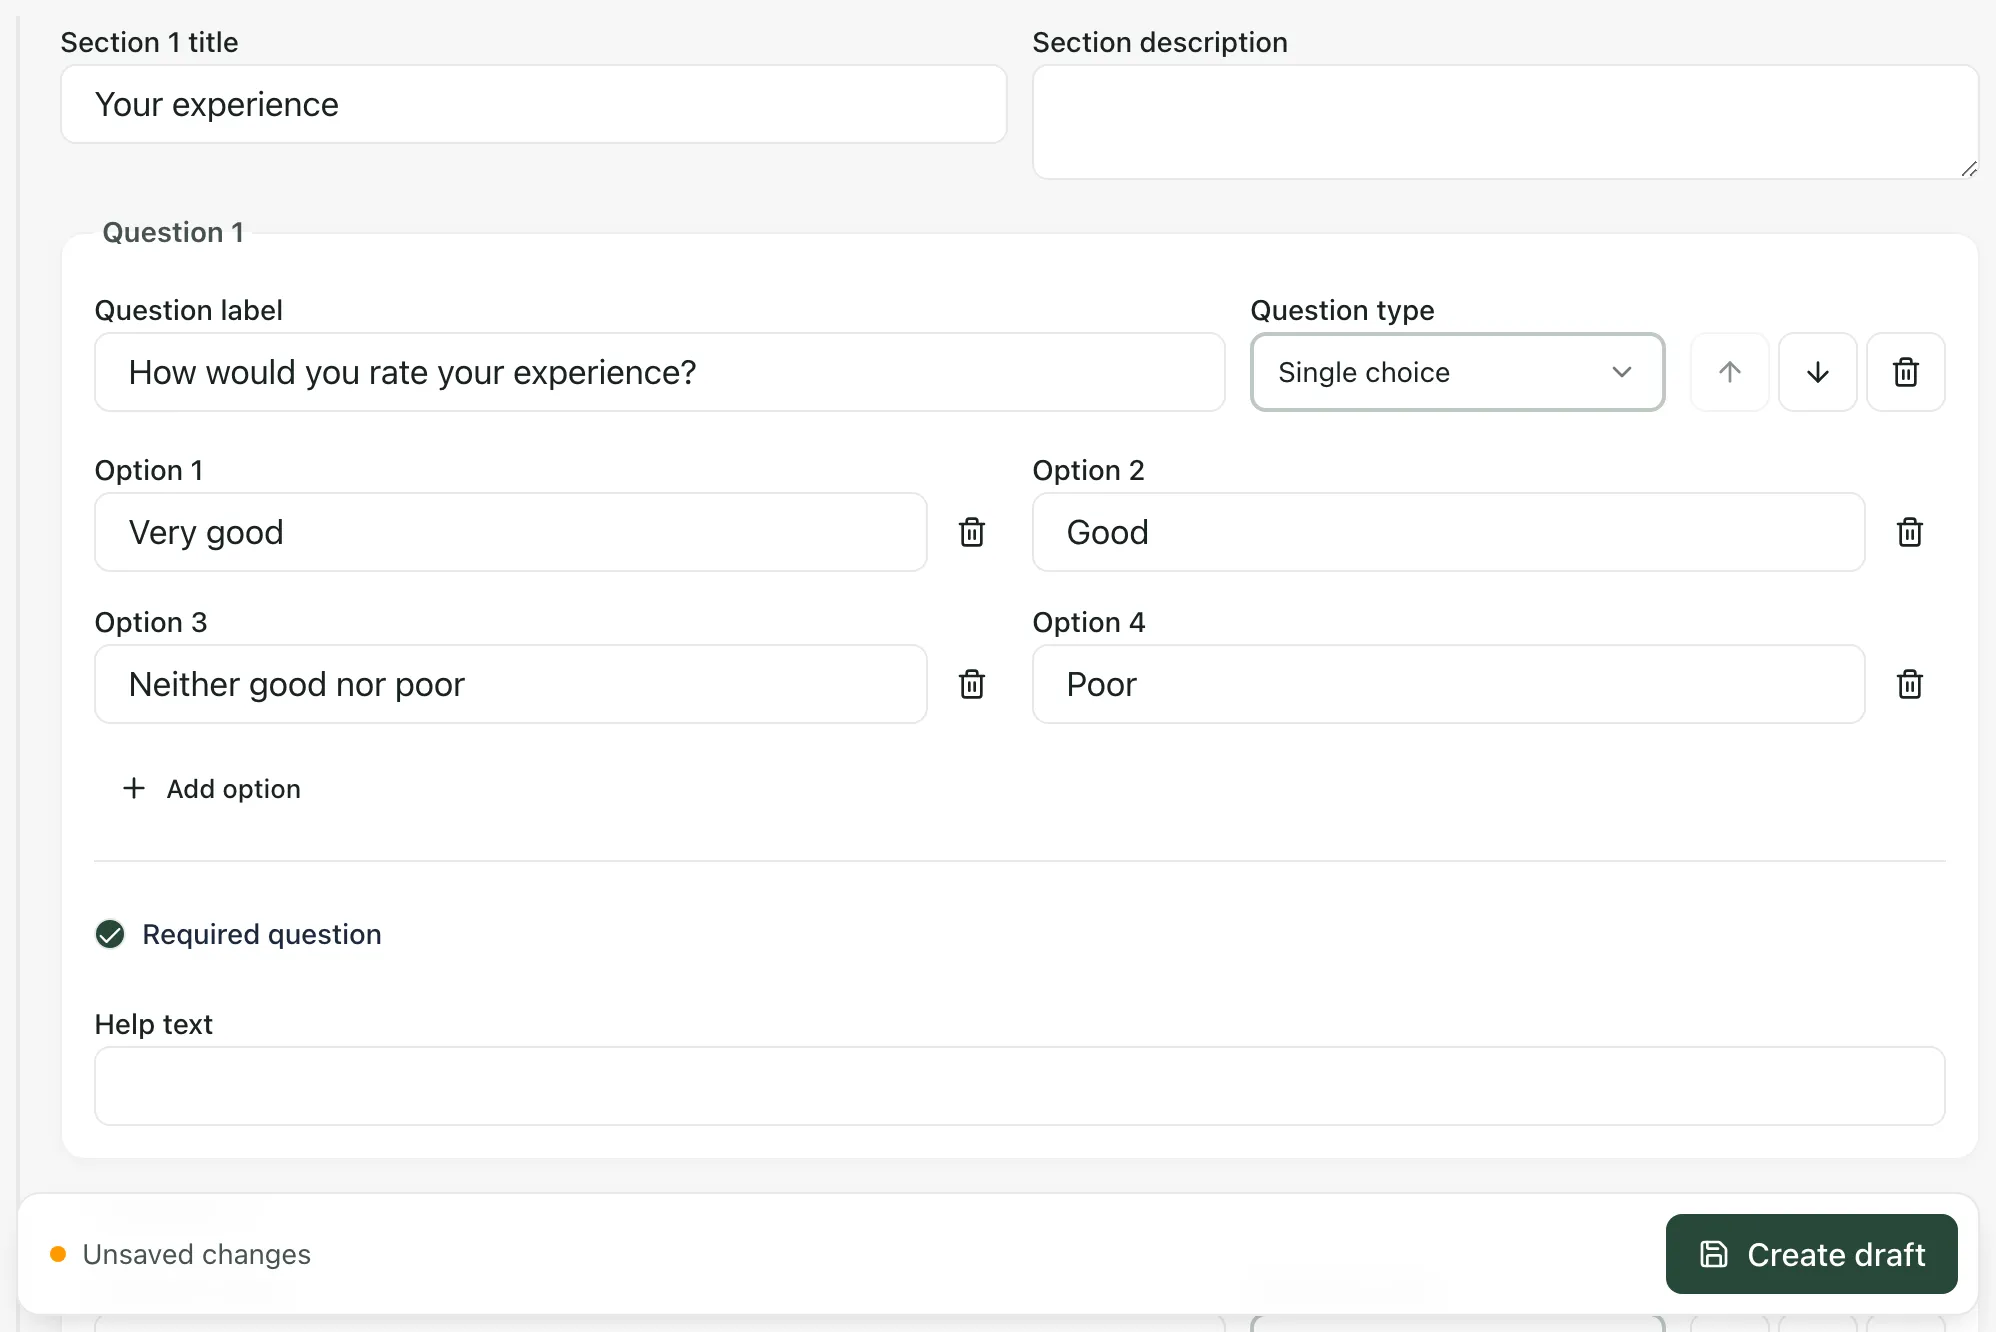Click the 'Required question' label text
Viewport: 1996px width, 1332px height.
262,934
